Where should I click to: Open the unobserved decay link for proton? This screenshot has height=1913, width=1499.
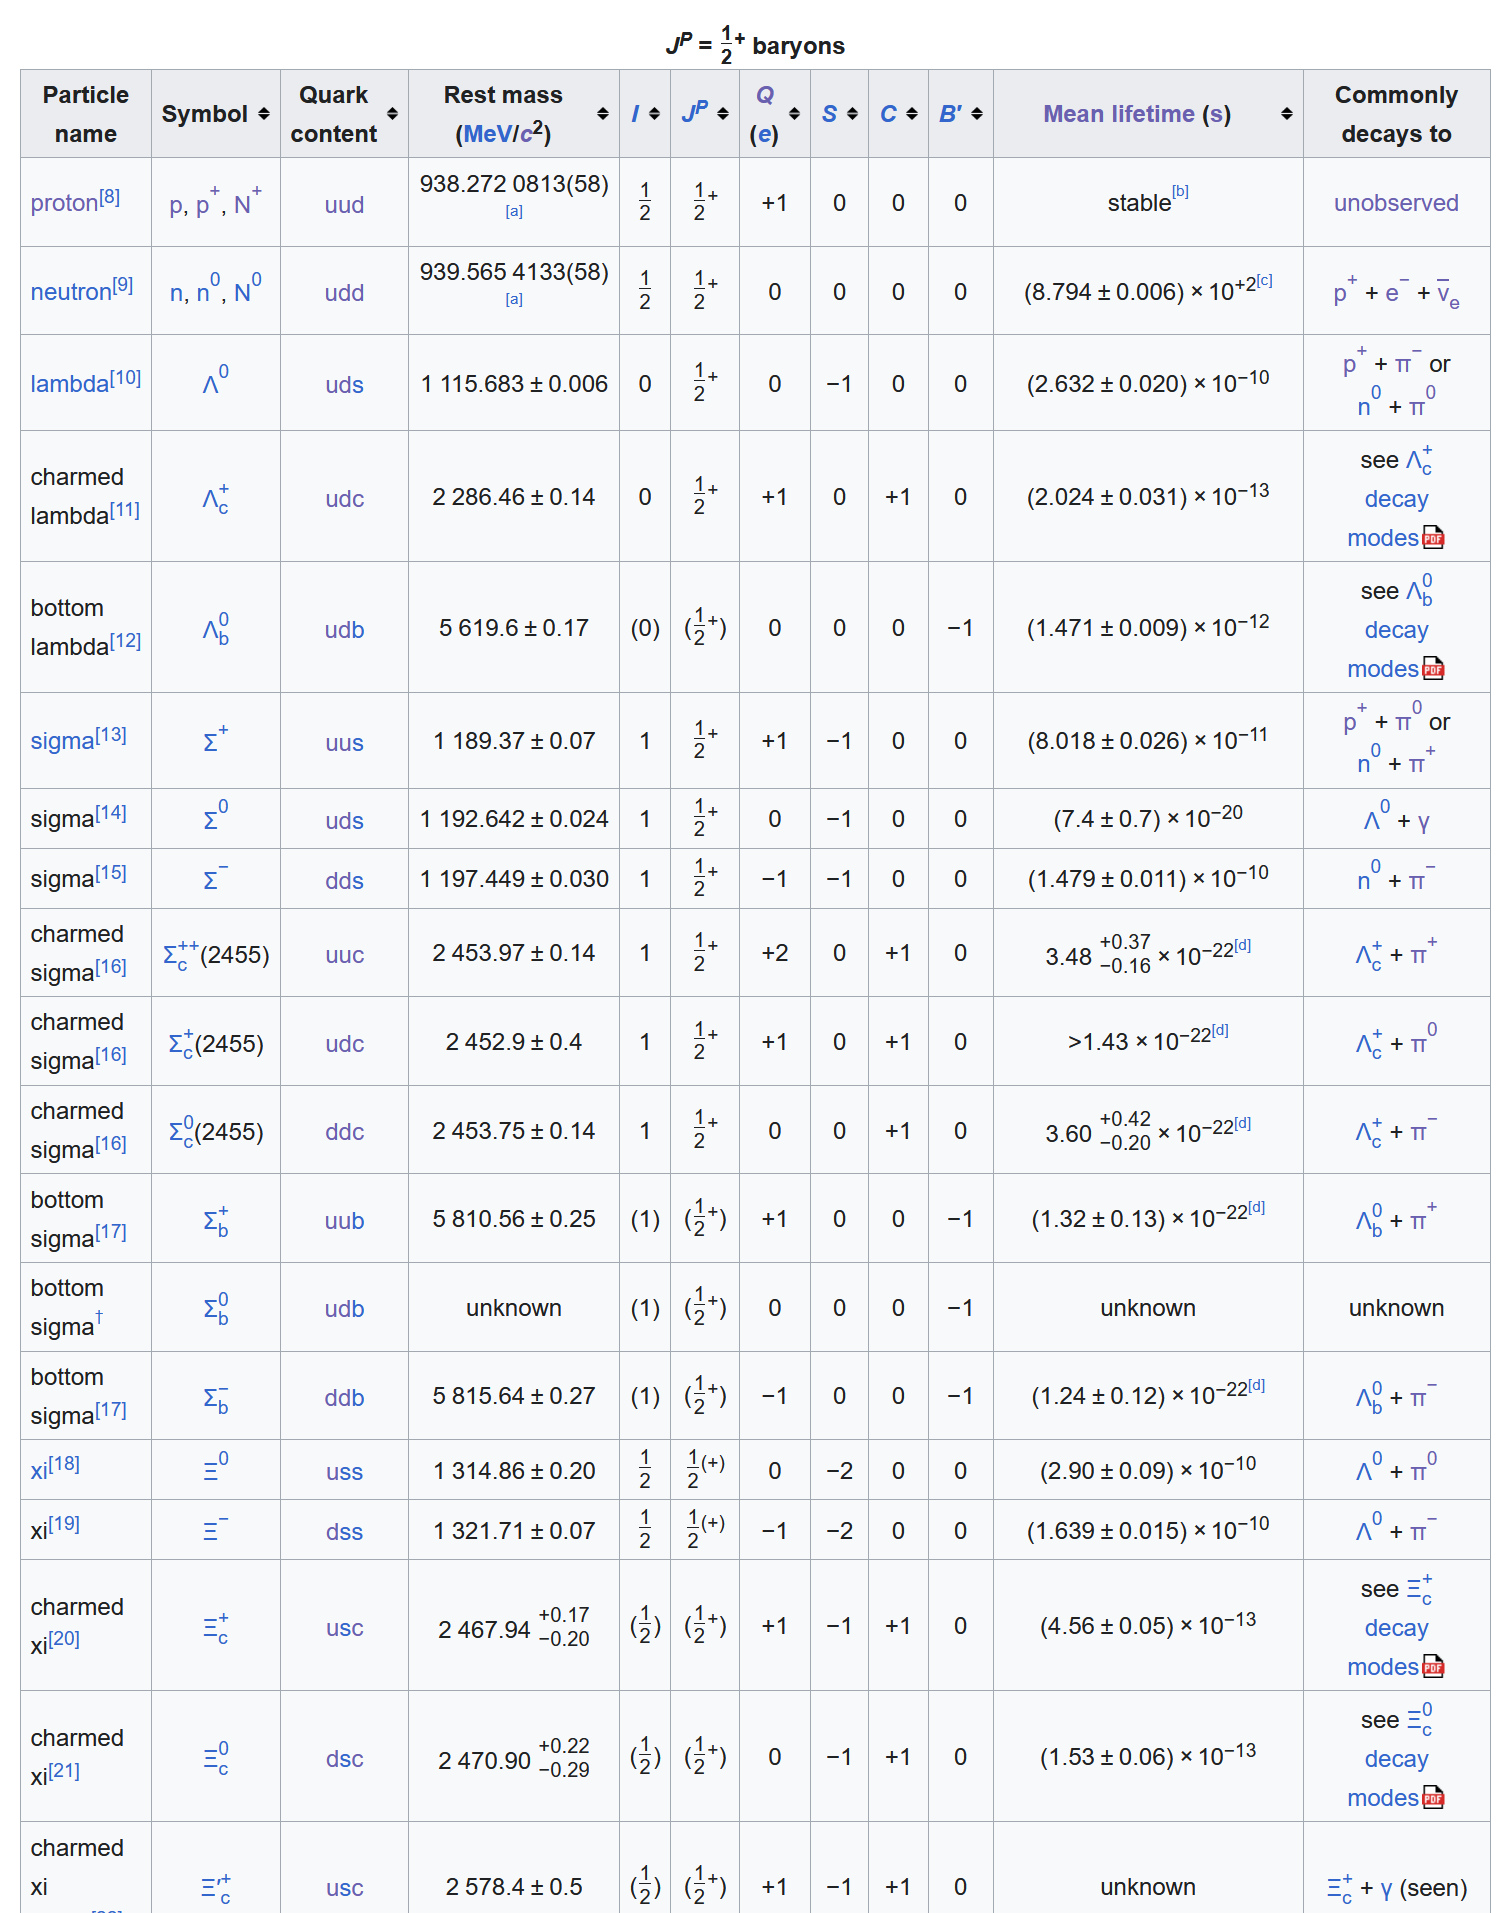pyautogui.click(x=1395, y=203)
